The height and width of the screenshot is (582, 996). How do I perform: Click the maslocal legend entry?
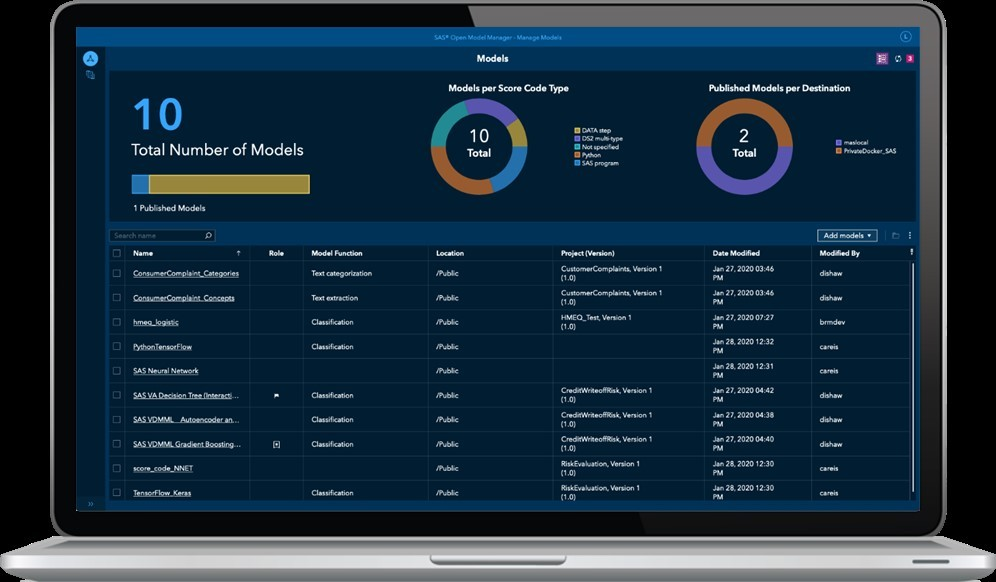852,143
